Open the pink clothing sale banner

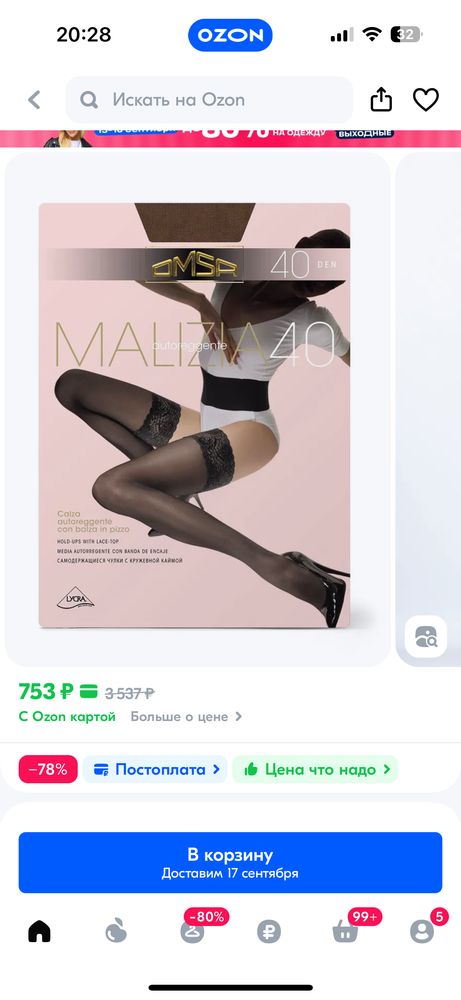click(230, 138)
